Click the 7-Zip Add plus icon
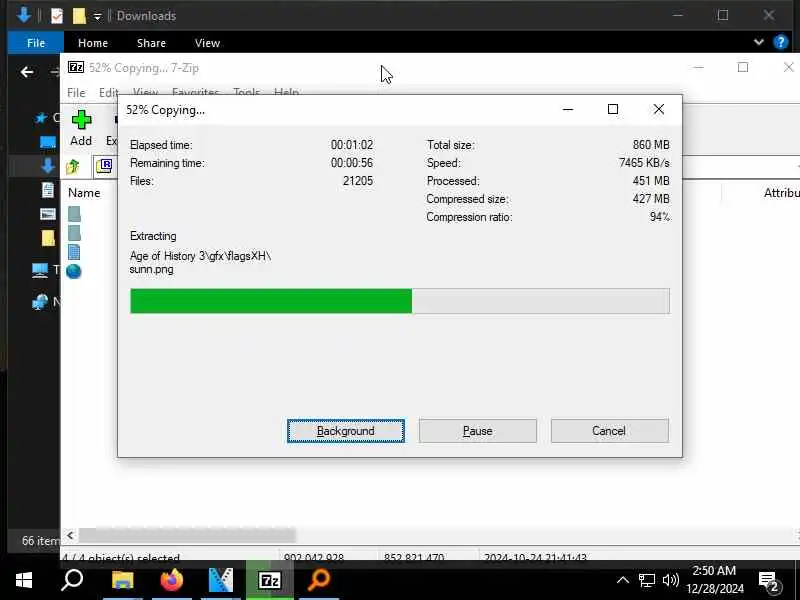 81,120
